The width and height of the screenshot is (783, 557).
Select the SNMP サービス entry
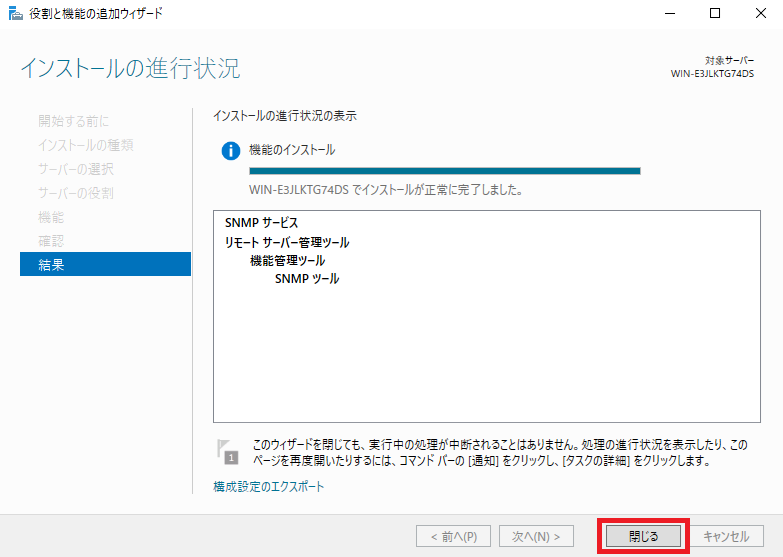[261, 223]
